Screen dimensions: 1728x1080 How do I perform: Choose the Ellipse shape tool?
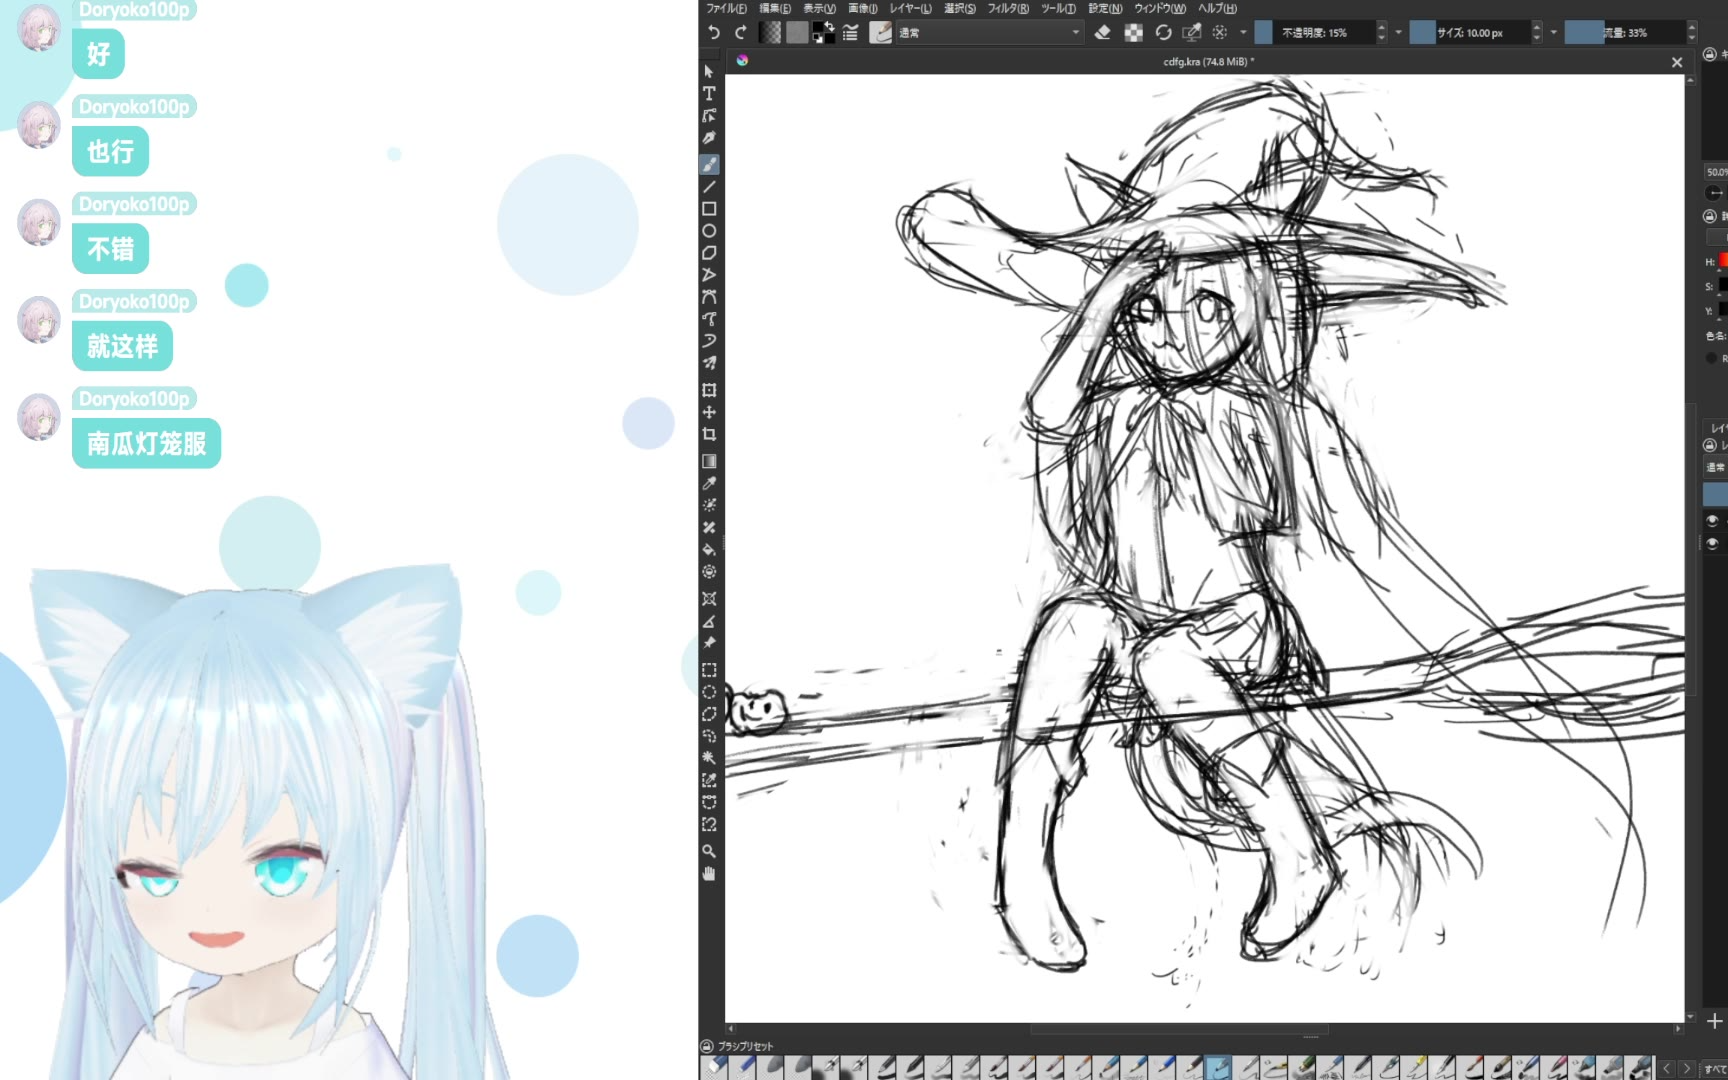tap(709, 231)
